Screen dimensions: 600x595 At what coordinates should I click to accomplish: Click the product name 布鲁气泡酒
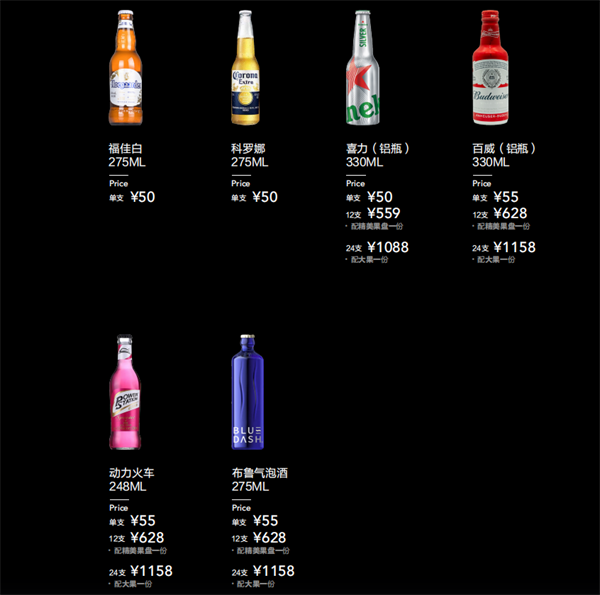click(x=259, y=473)
